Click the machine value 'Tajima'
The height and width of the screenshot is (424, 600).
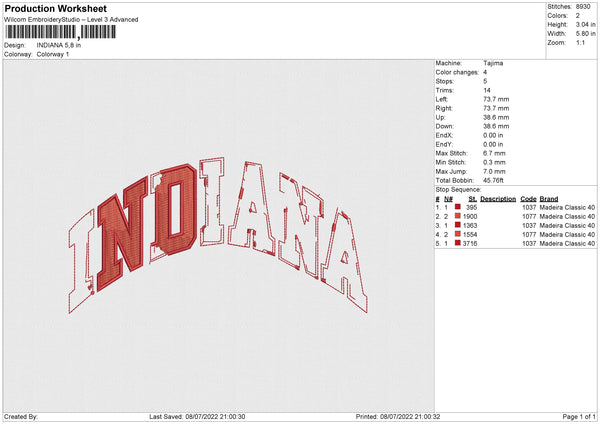click(x=493, y=63)
